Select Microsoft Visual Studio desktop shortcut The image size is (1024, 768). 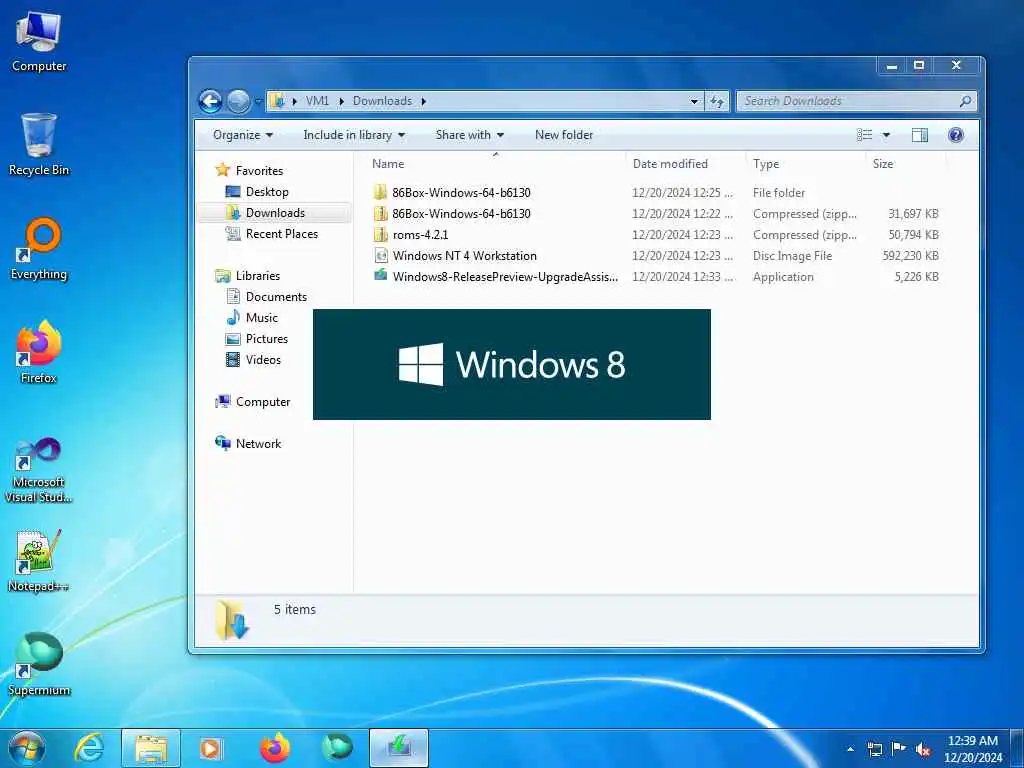39,470
